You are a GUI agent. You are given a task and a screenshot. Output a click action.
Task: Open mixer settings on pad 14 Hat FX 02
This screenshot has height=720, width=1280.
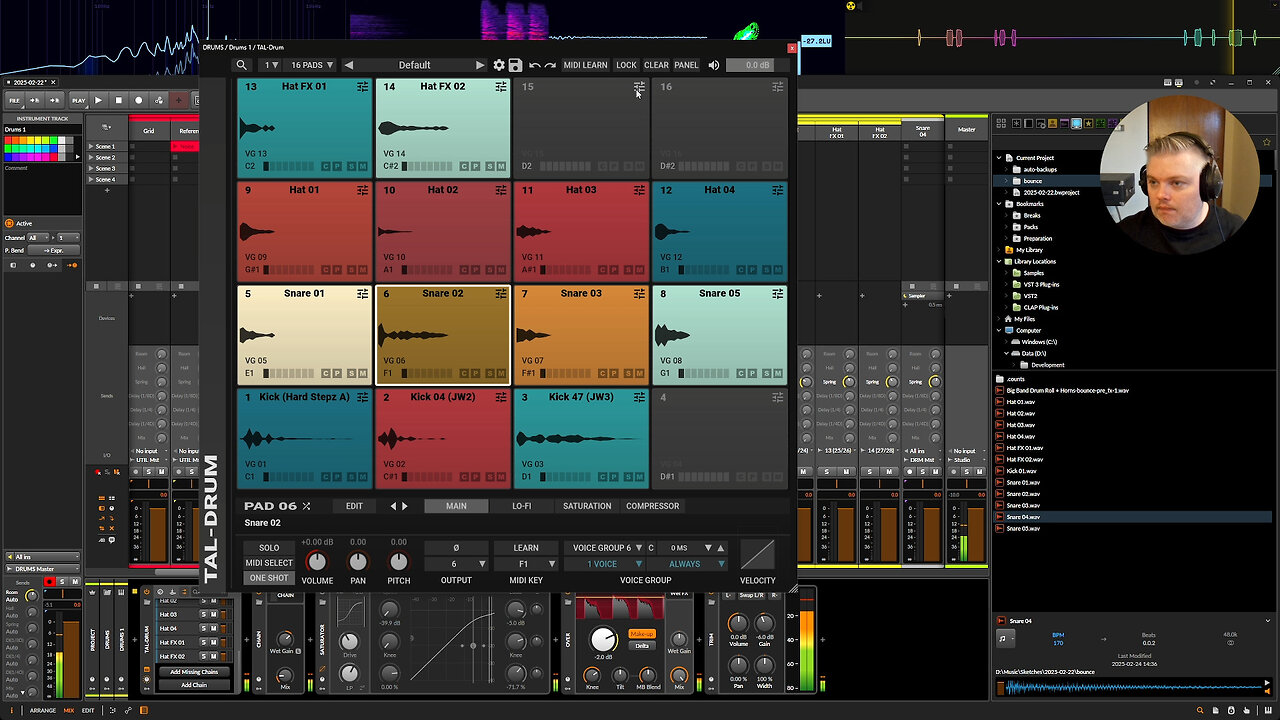[x=501, y=87]
